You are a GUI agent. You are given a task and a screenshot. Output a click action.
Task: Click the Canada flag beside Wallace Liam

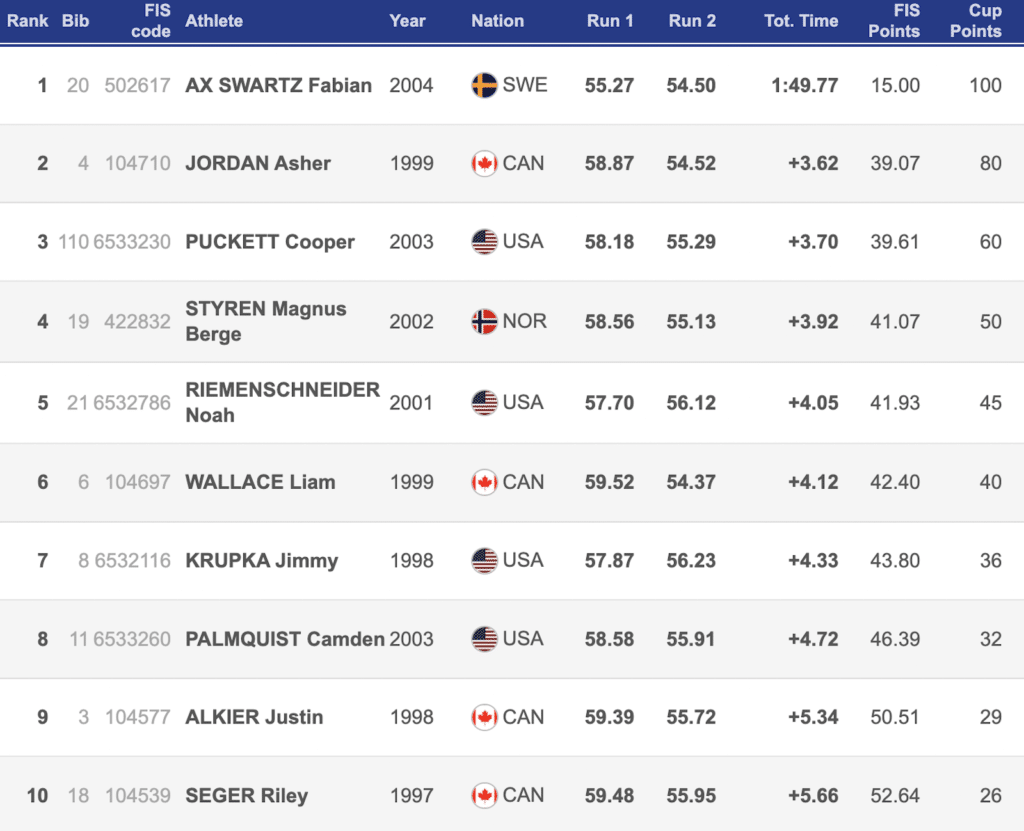(x=484, y=482)
